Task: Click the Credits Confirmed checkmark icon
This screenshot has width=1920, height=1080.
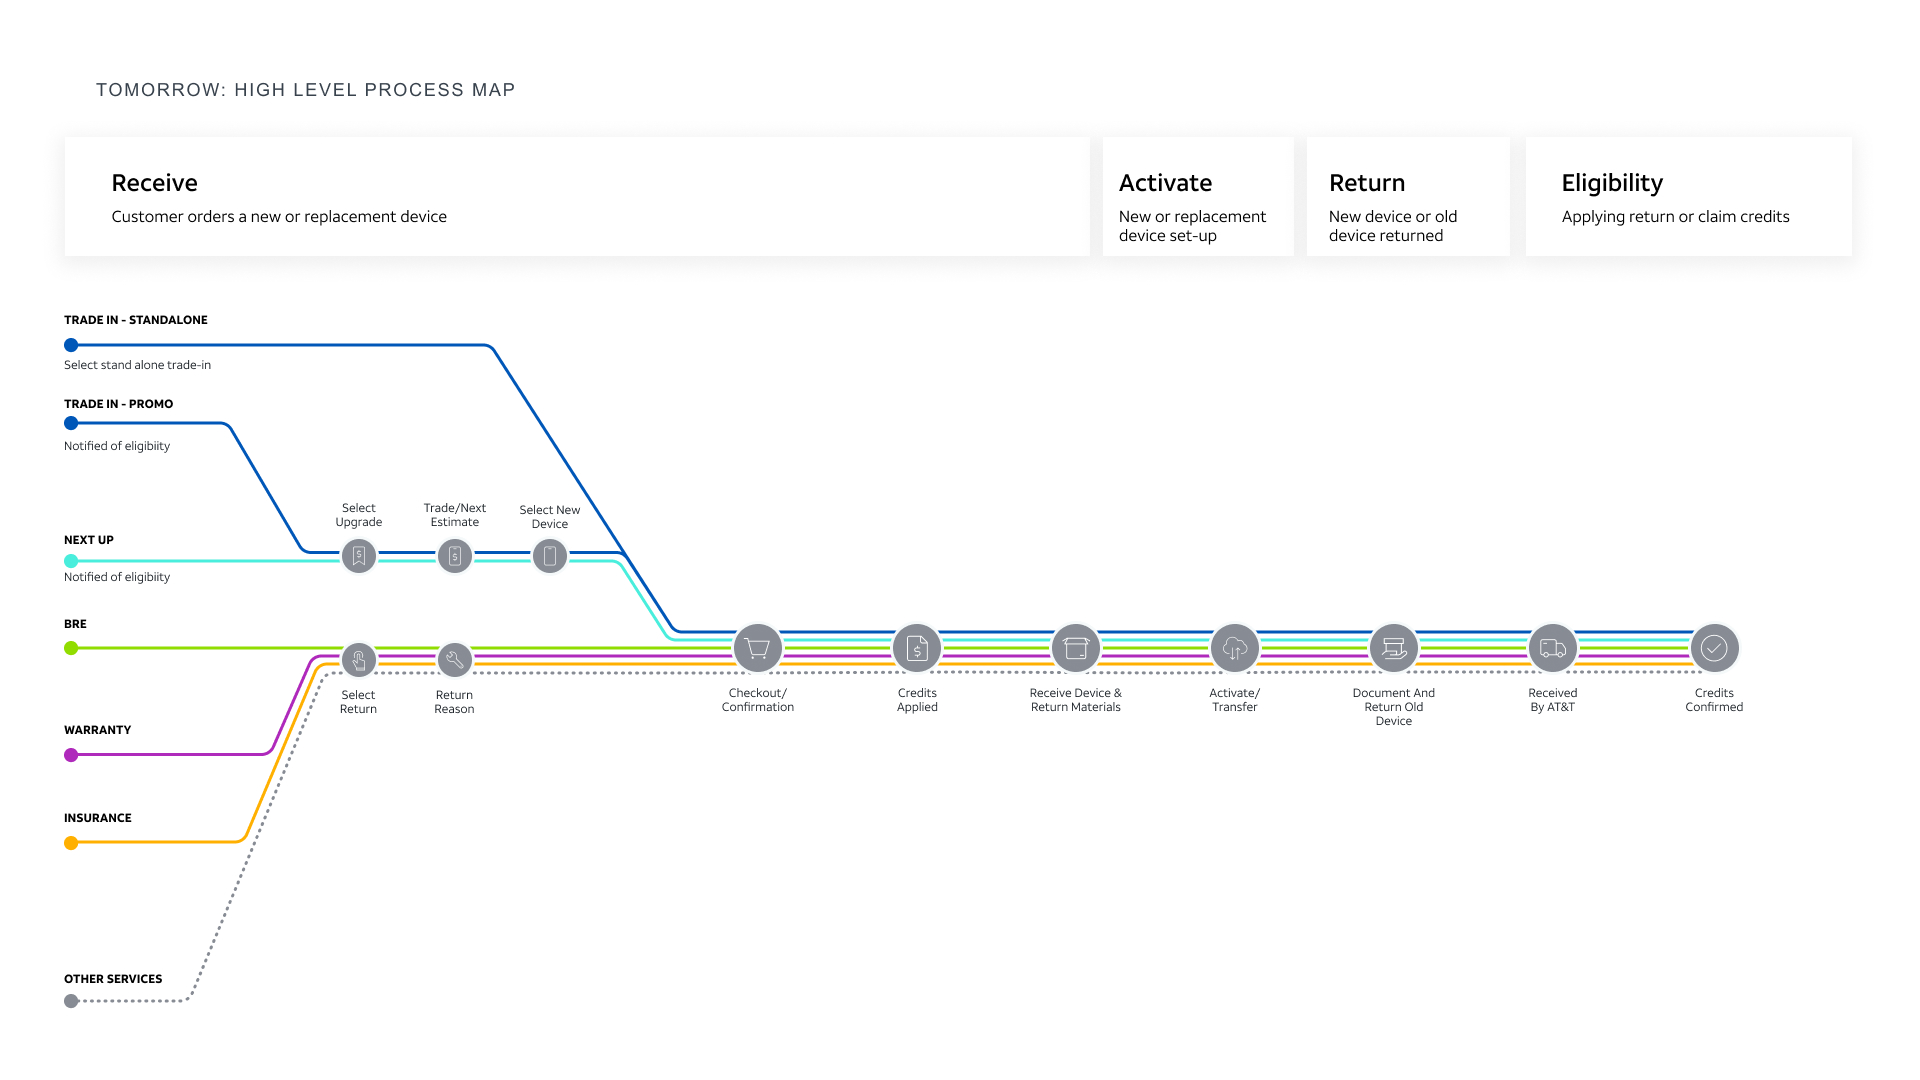Action: (x=1714, y=649)
